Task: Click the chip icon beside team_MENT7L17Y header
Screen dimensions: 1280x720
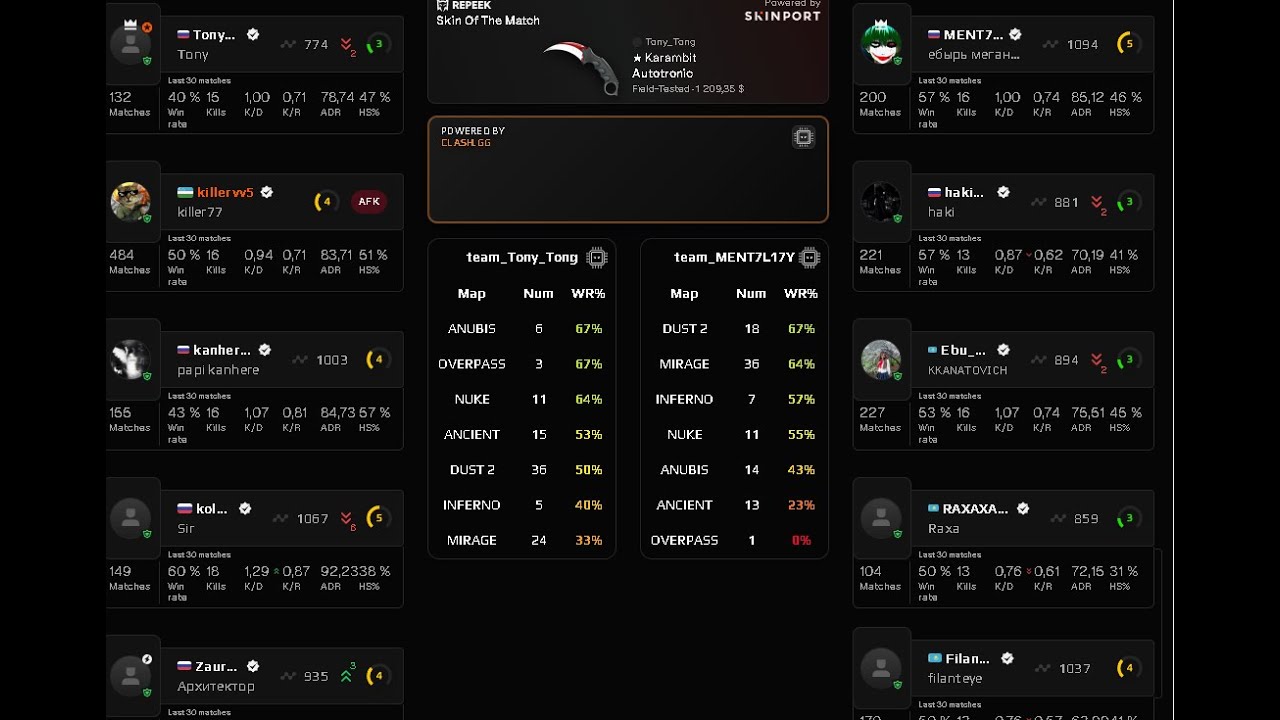Action: click(810, 258)
